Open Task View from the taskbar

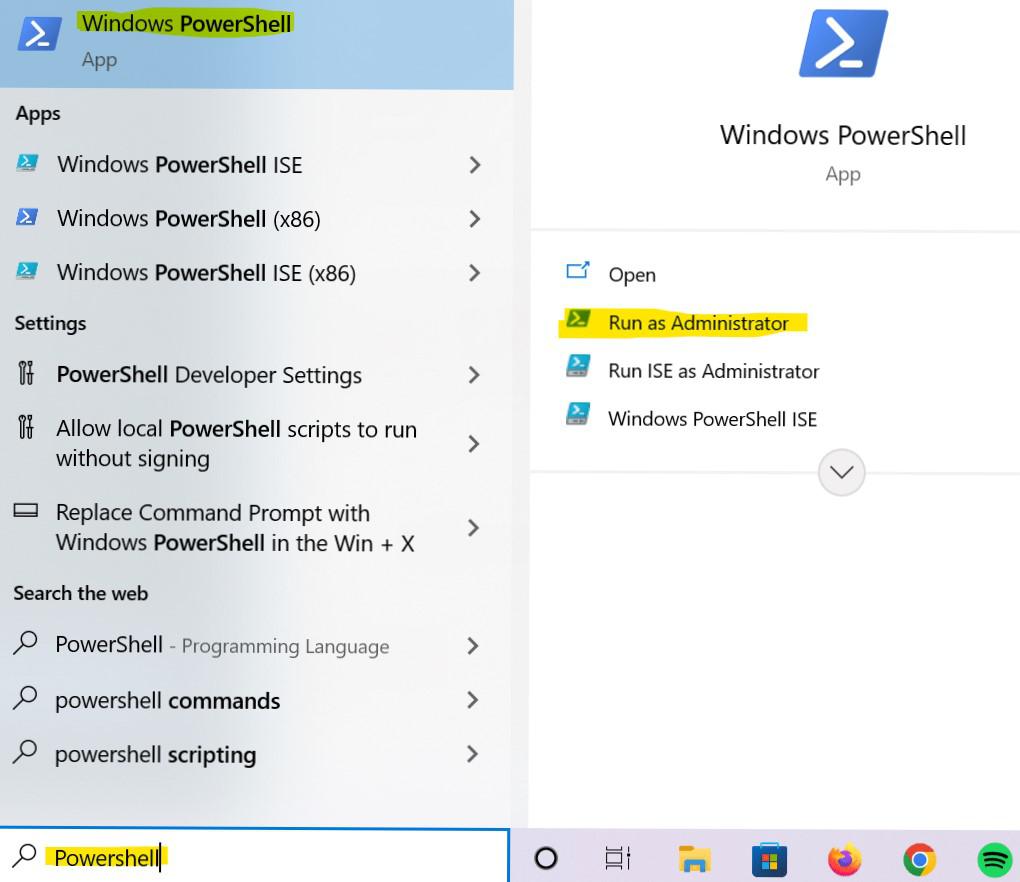(618, 858)
